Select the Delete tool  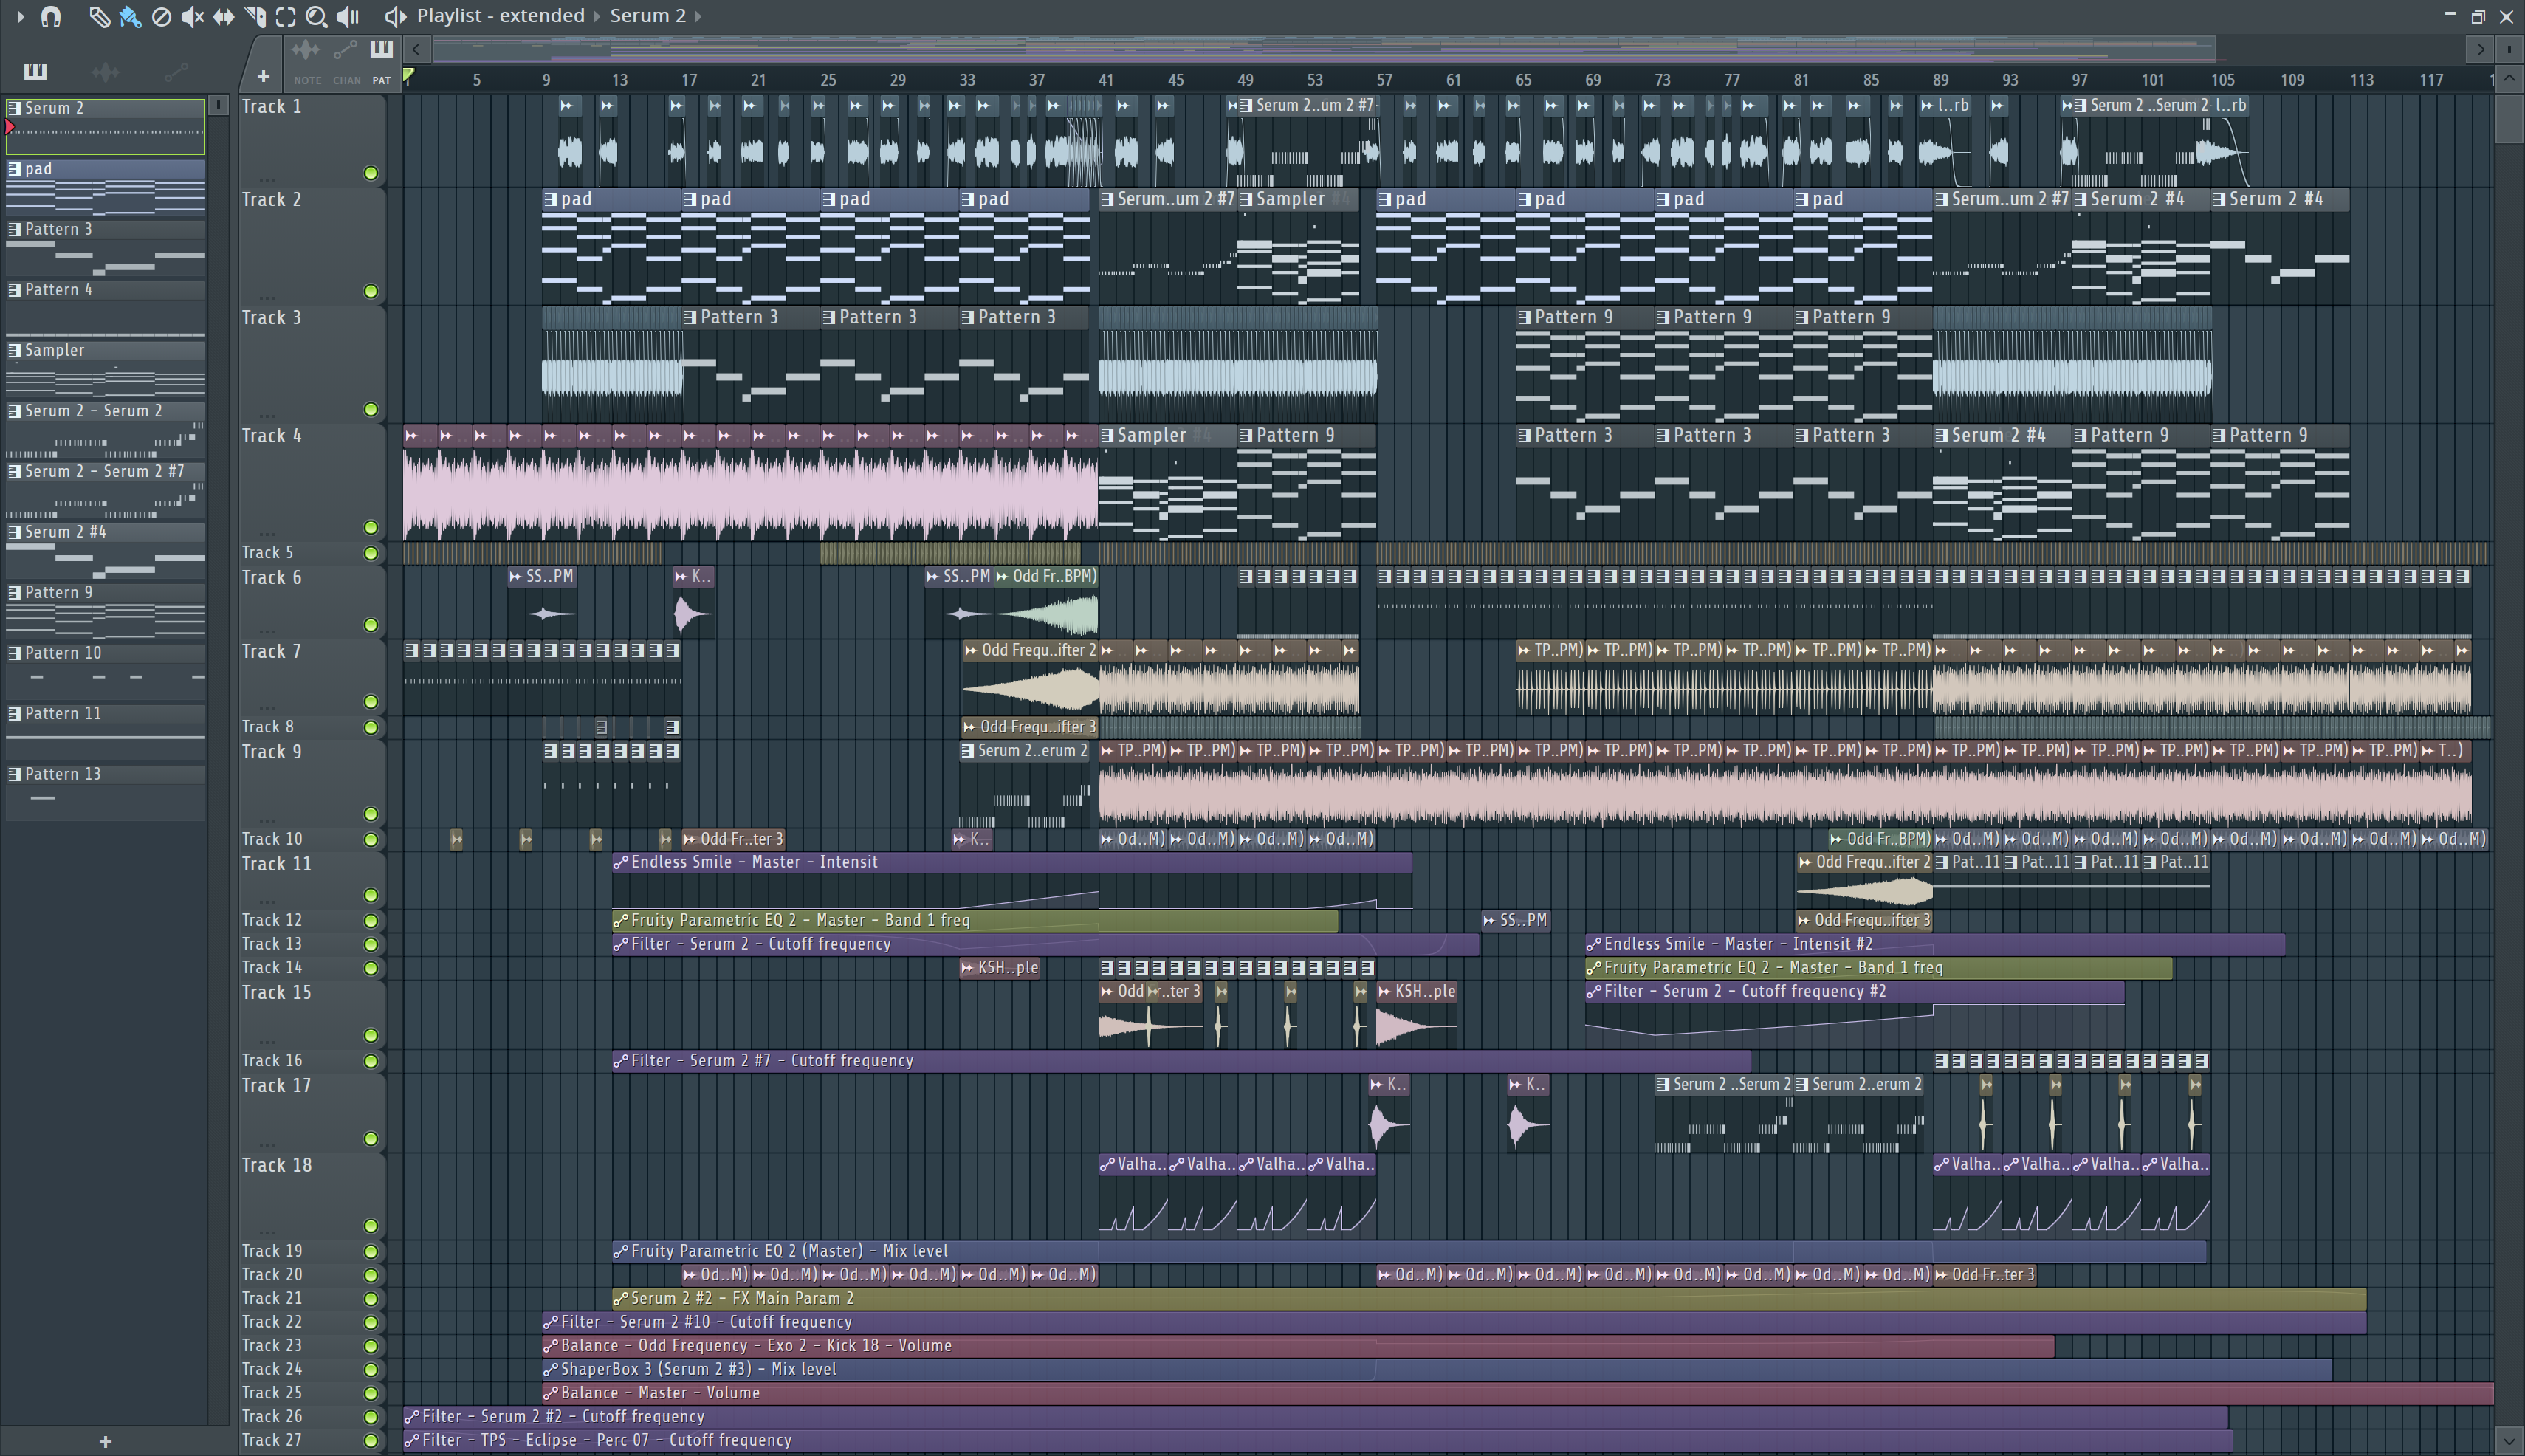(161, 16)
